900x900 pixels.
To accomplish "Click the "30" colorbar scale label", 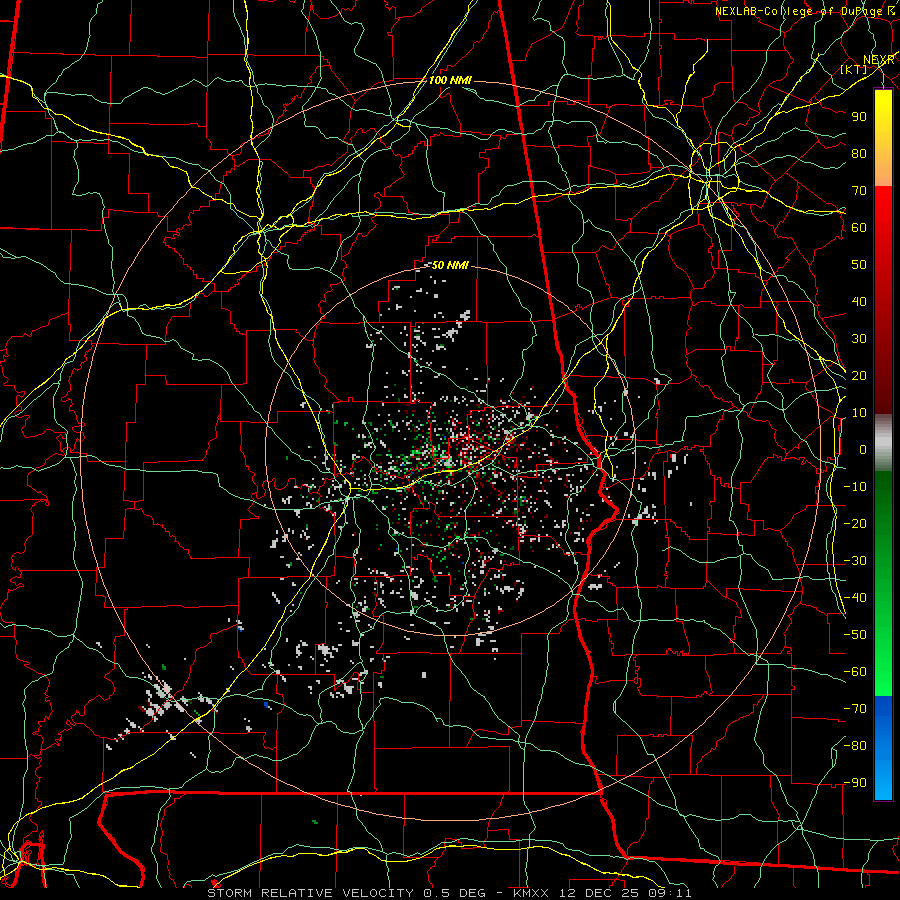I will pyautogui.click(x=859, y=339).
